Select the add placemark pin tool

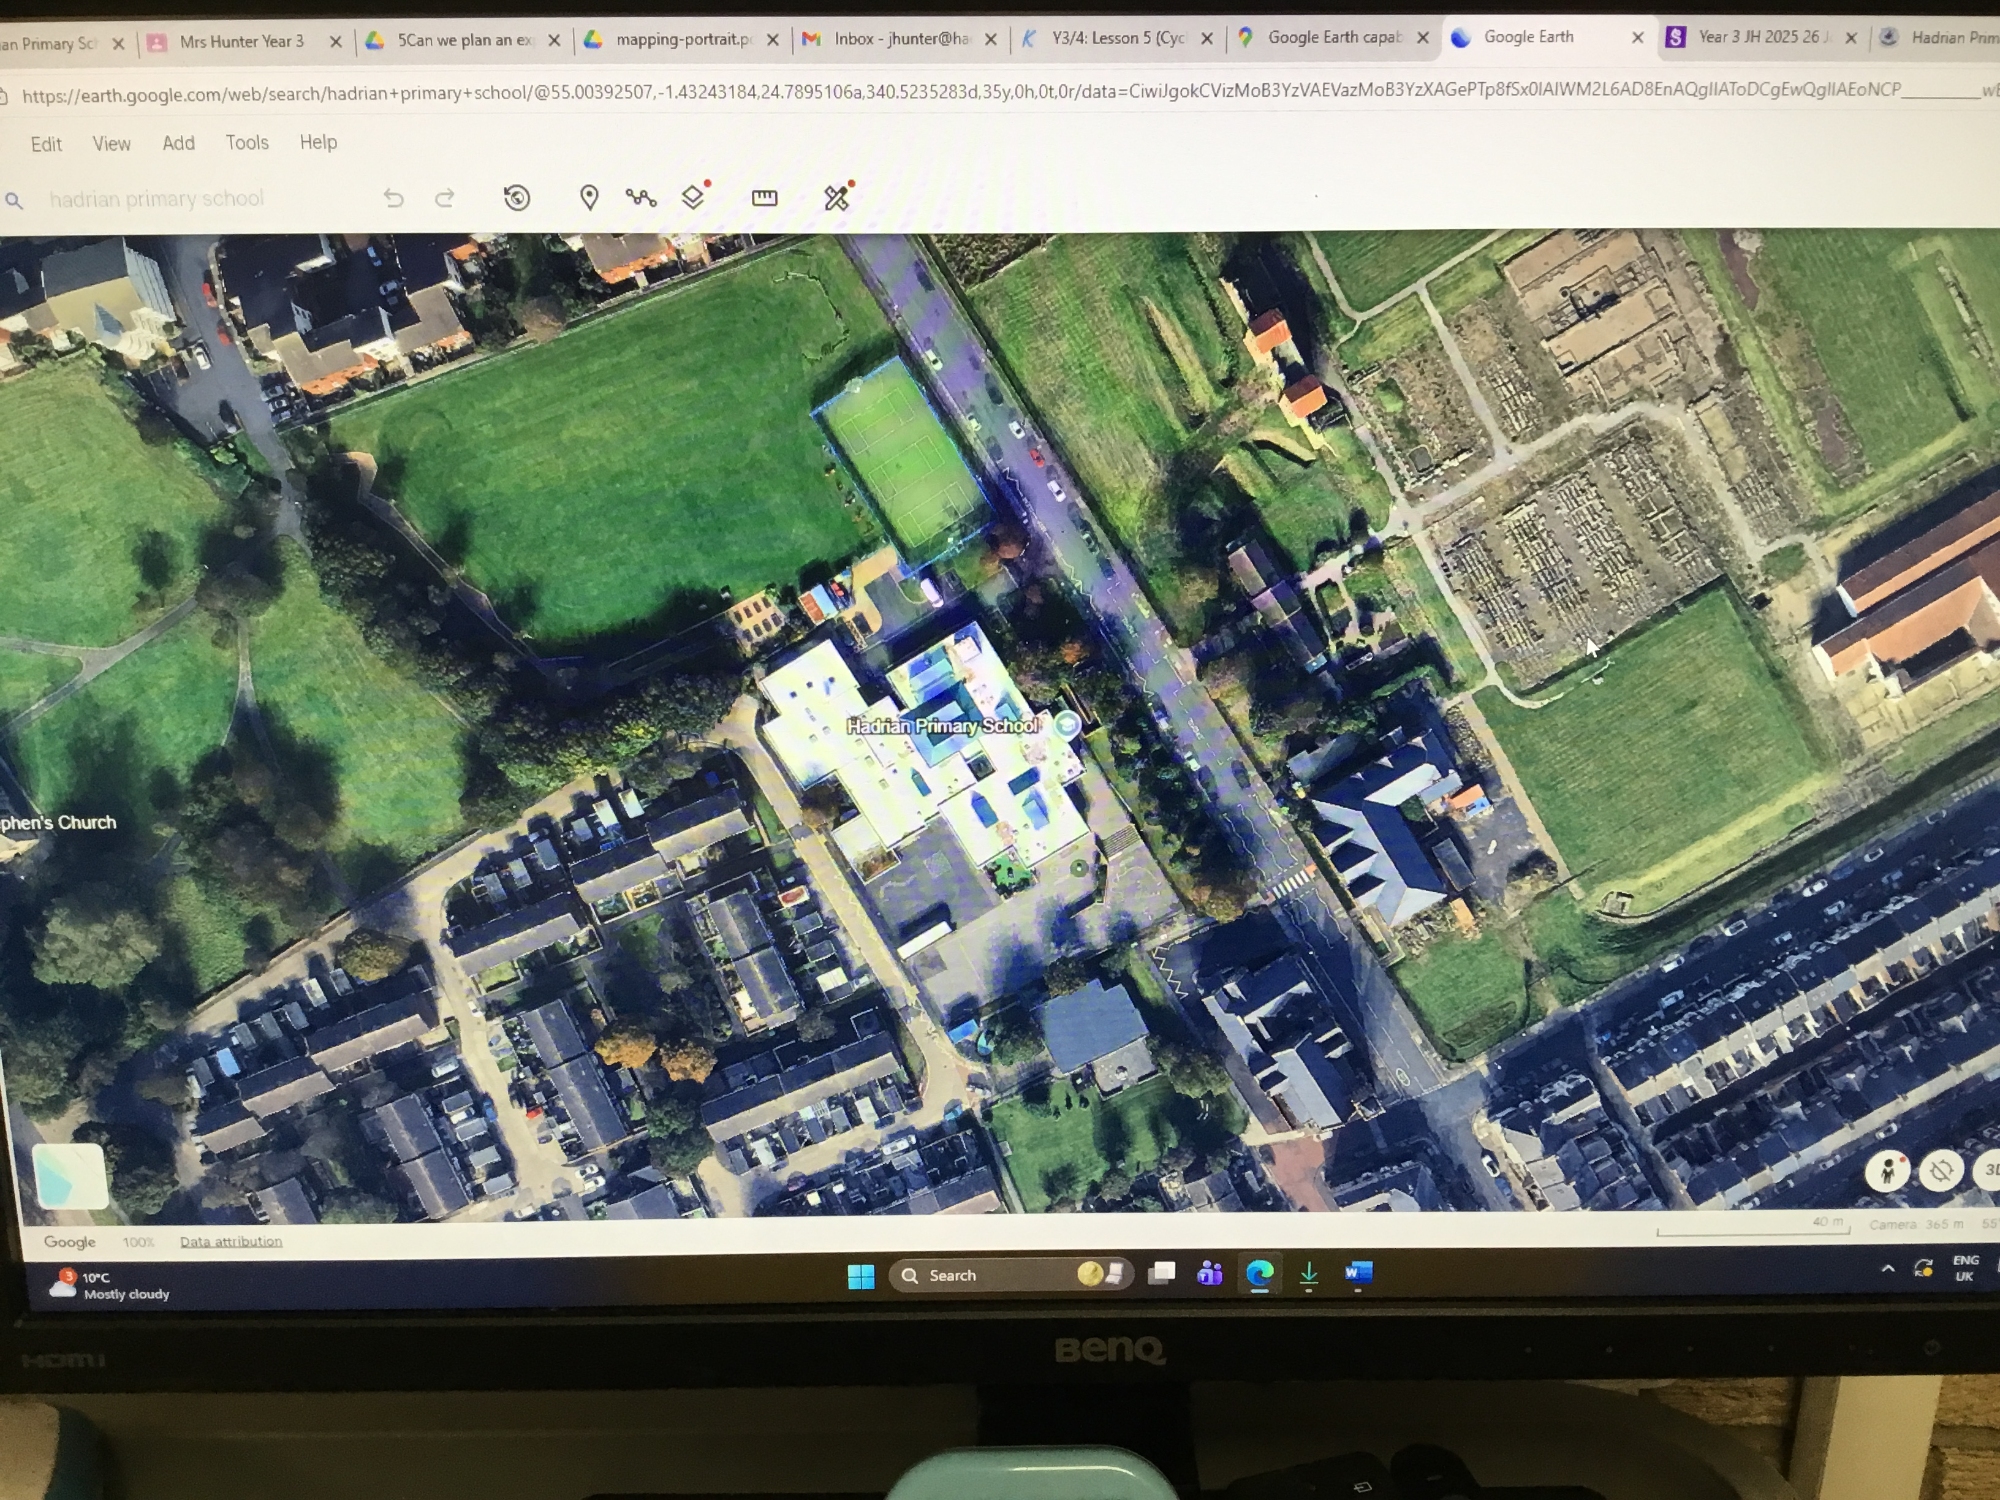589,197
